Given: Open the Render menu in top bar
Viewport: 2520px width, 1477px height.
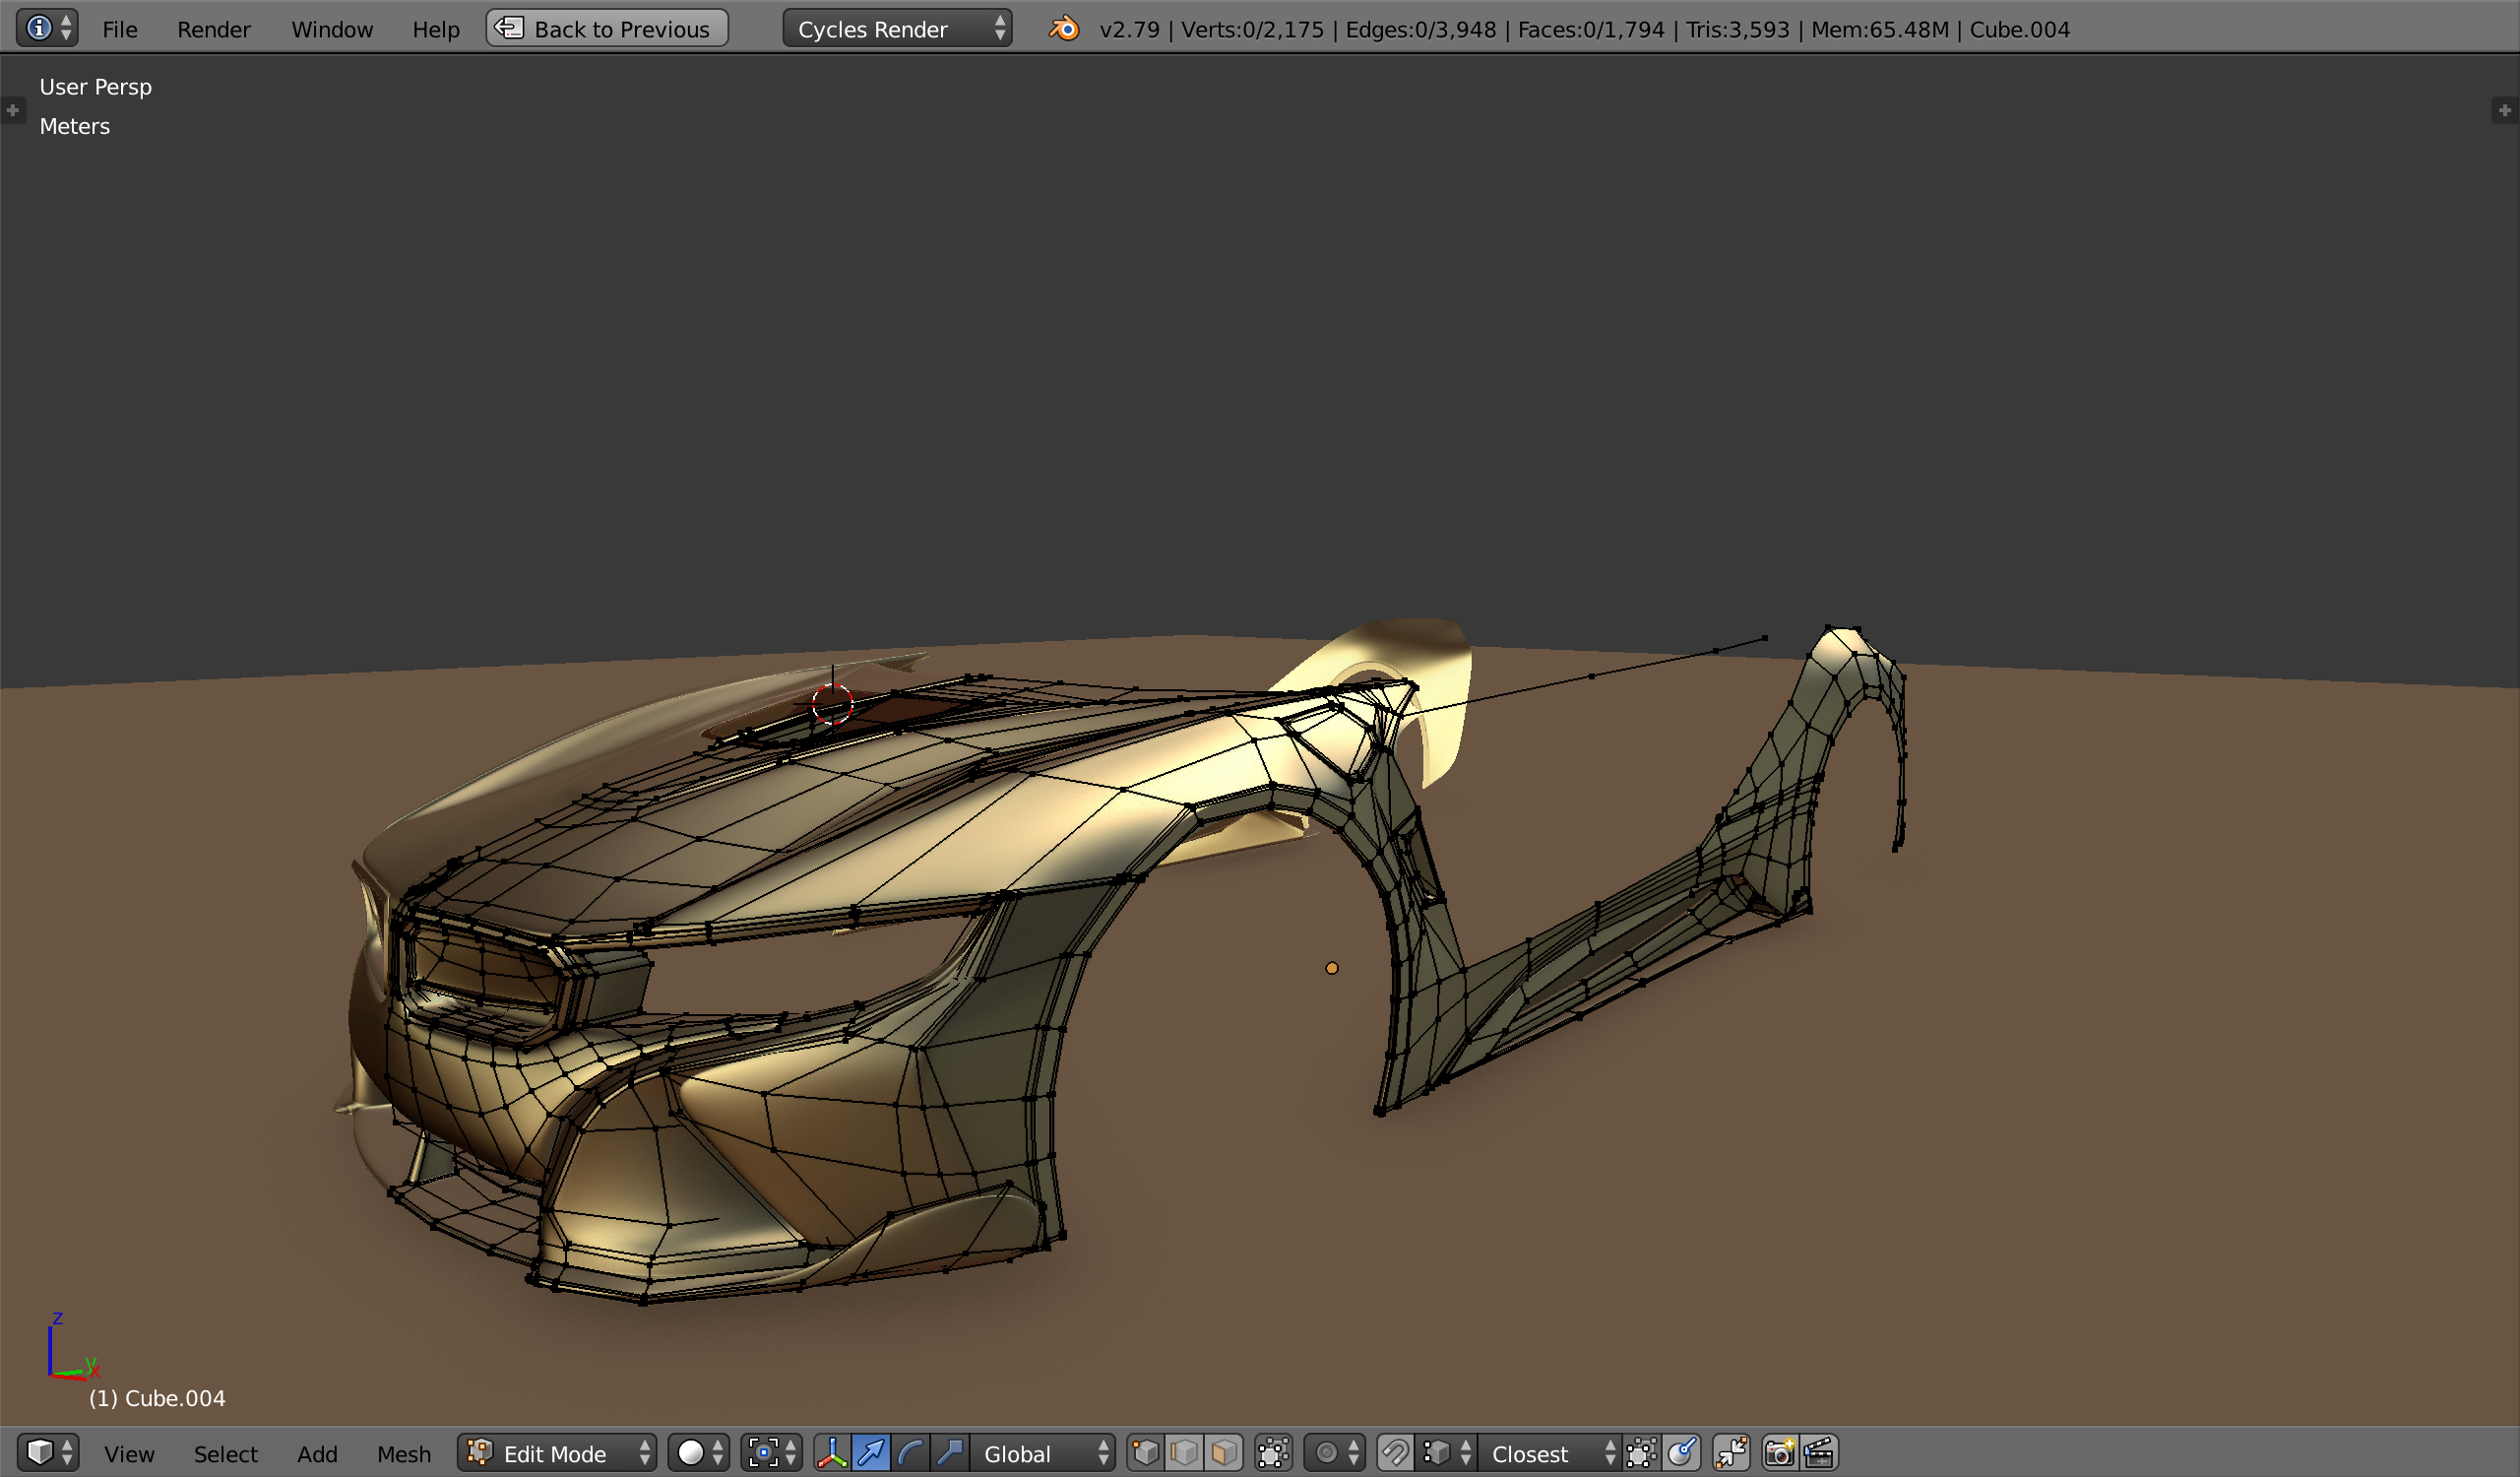Looking at the screenshot, I should 213,29.
